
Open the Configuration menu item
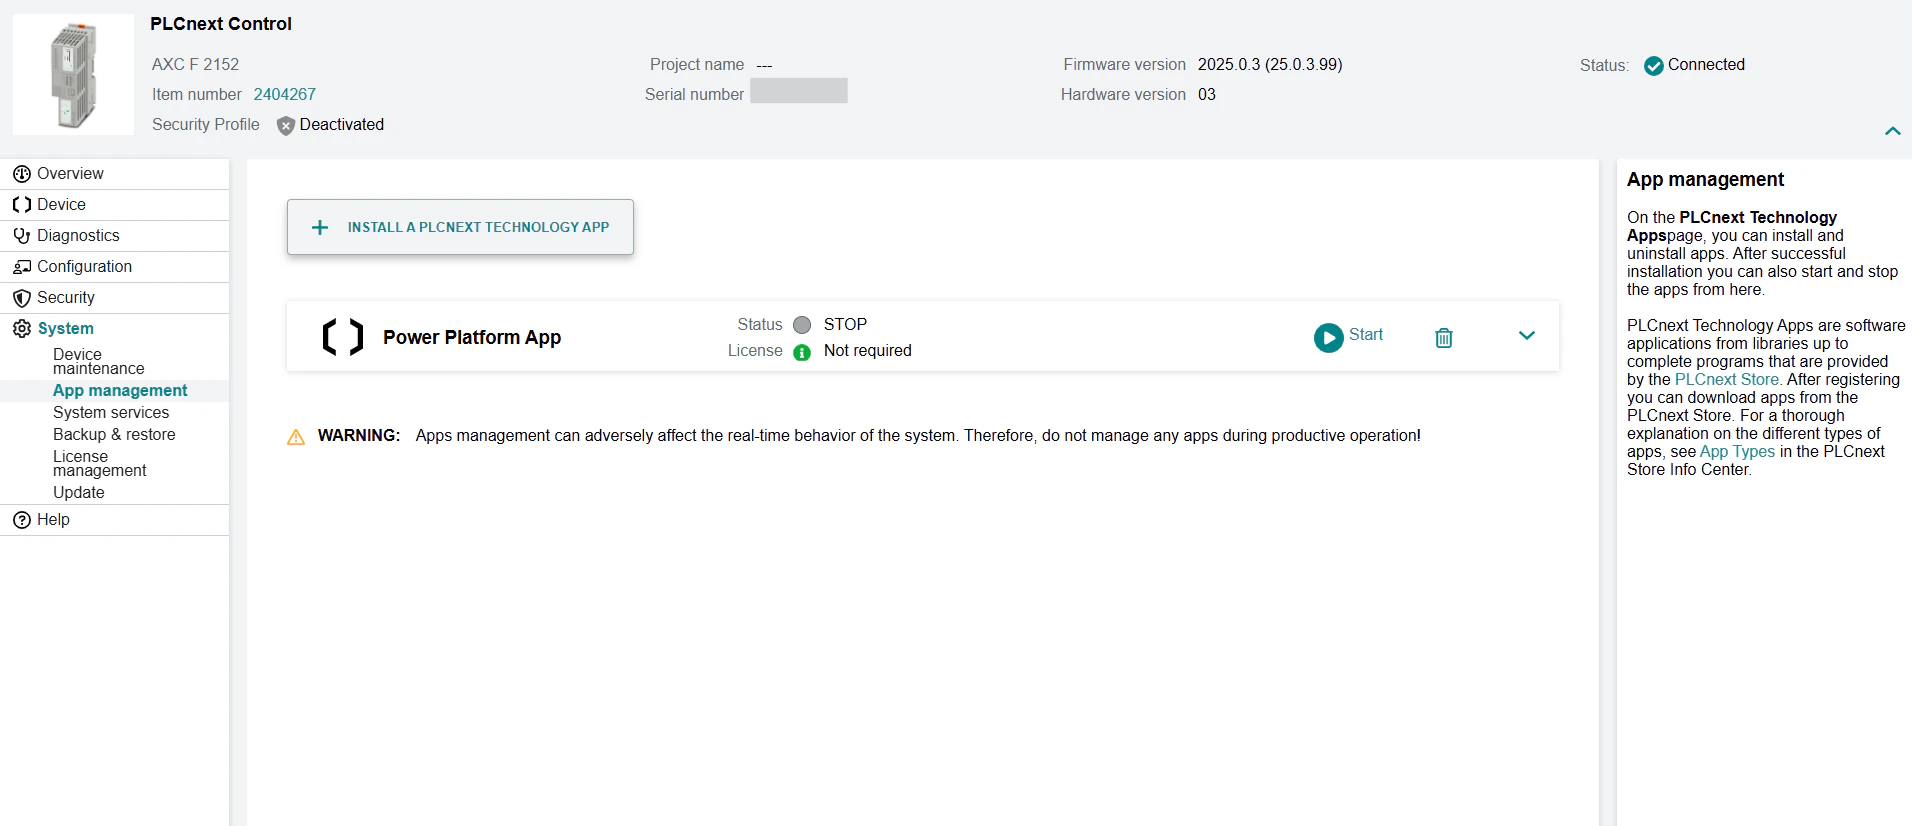(115, 267)
